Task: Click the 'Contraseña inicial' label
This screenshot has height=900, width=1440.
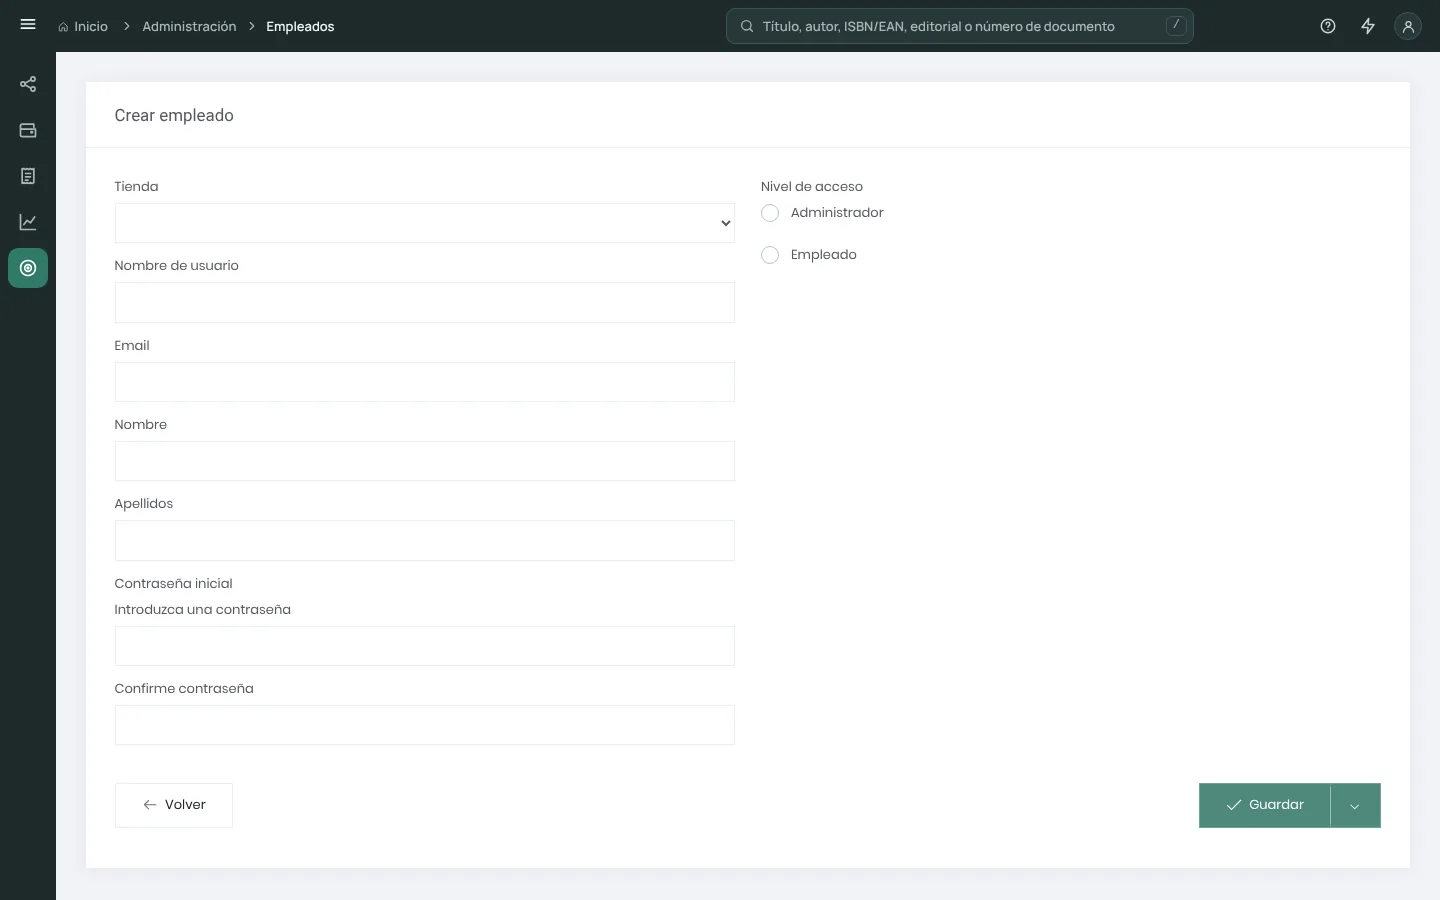Action: (173, 583)
